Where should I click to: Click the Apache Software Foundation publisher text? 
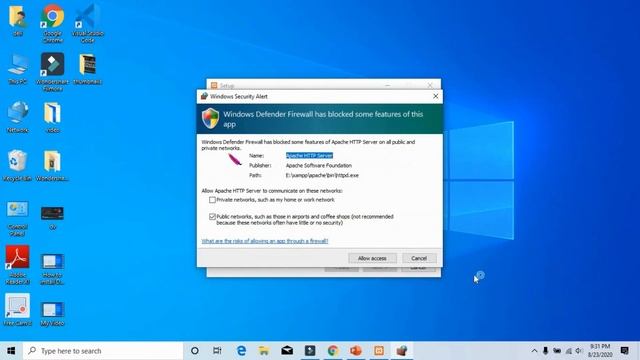318,165
